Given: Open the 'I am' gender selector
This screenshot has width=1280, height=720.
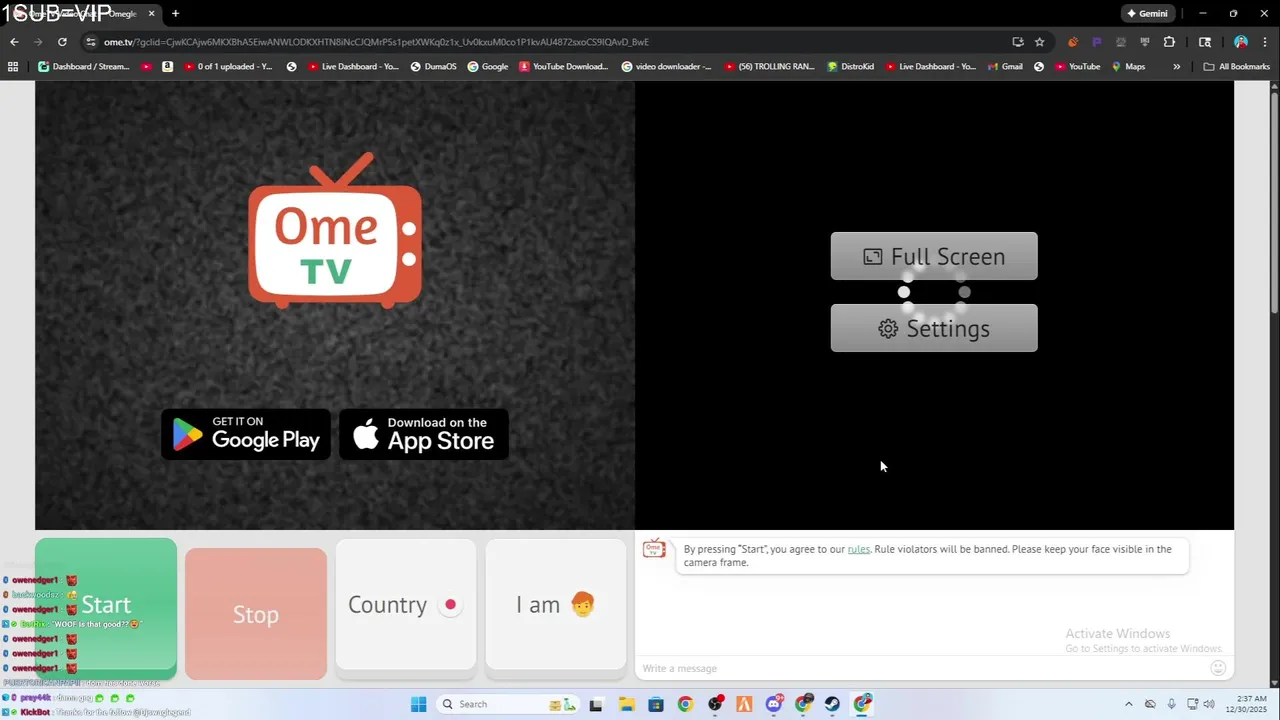Looking at the screenshot, I should (x=556, y=605).
